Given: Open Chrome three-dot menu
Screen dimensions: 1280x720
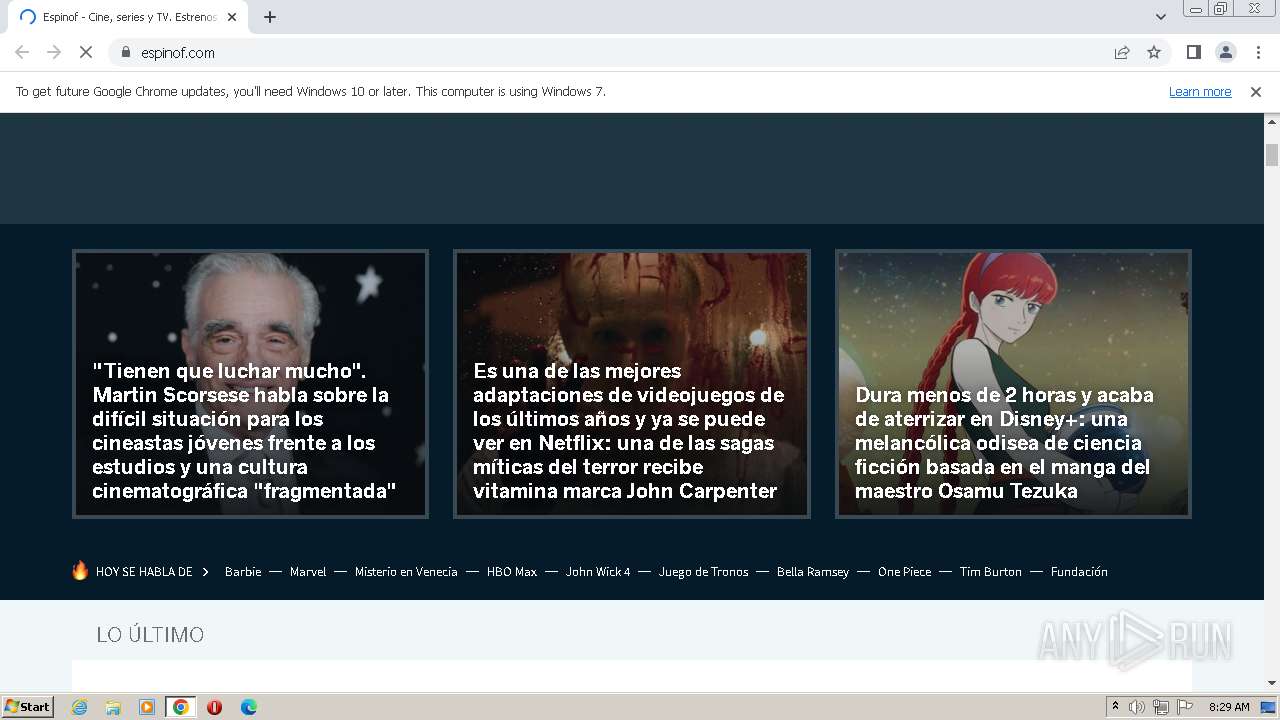Looking at the screenshot, I should [x=1258, y=52].
